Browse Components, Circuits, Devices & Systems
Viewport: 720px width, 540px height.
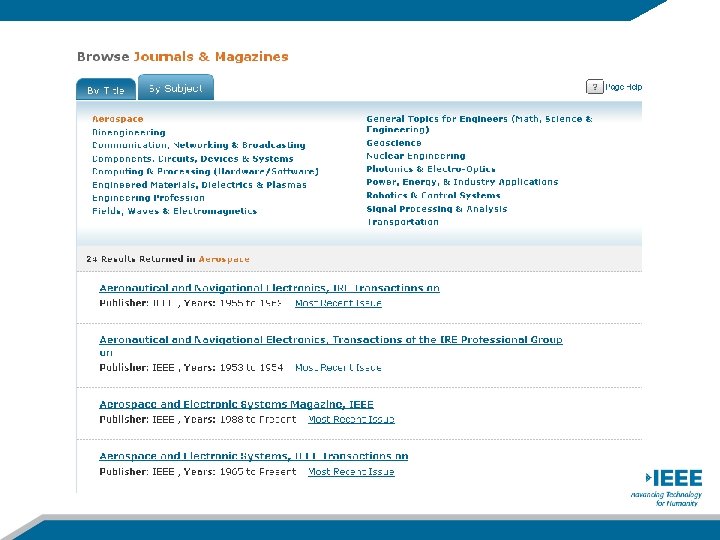point(192,158)
